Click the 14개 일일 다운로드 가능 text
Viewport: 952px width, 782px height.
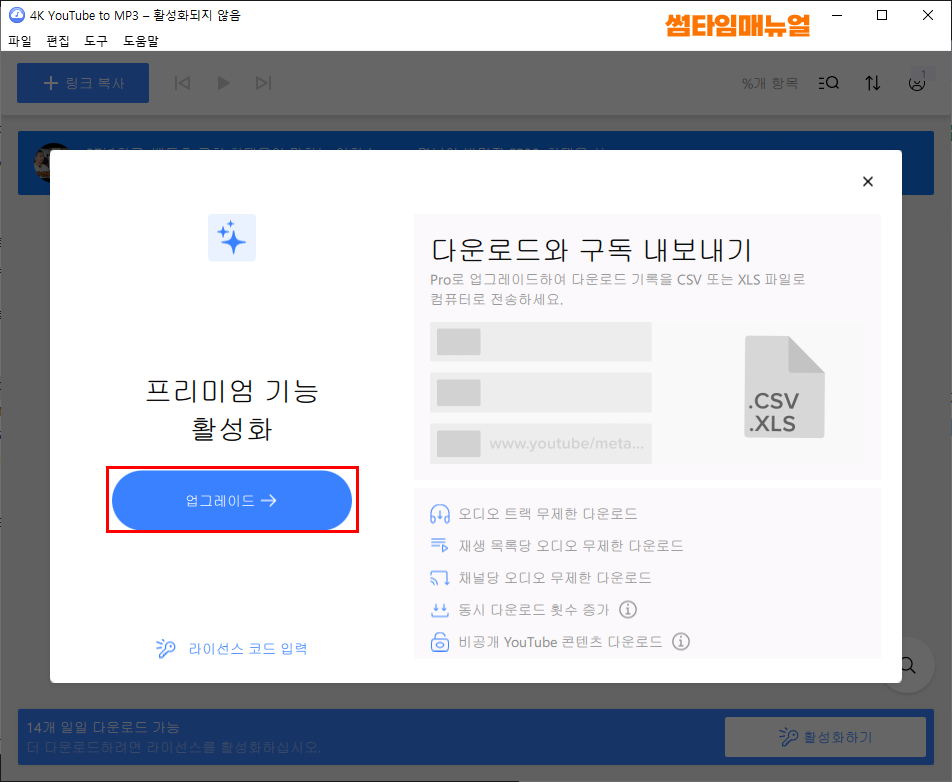click(x=103, y=727)
